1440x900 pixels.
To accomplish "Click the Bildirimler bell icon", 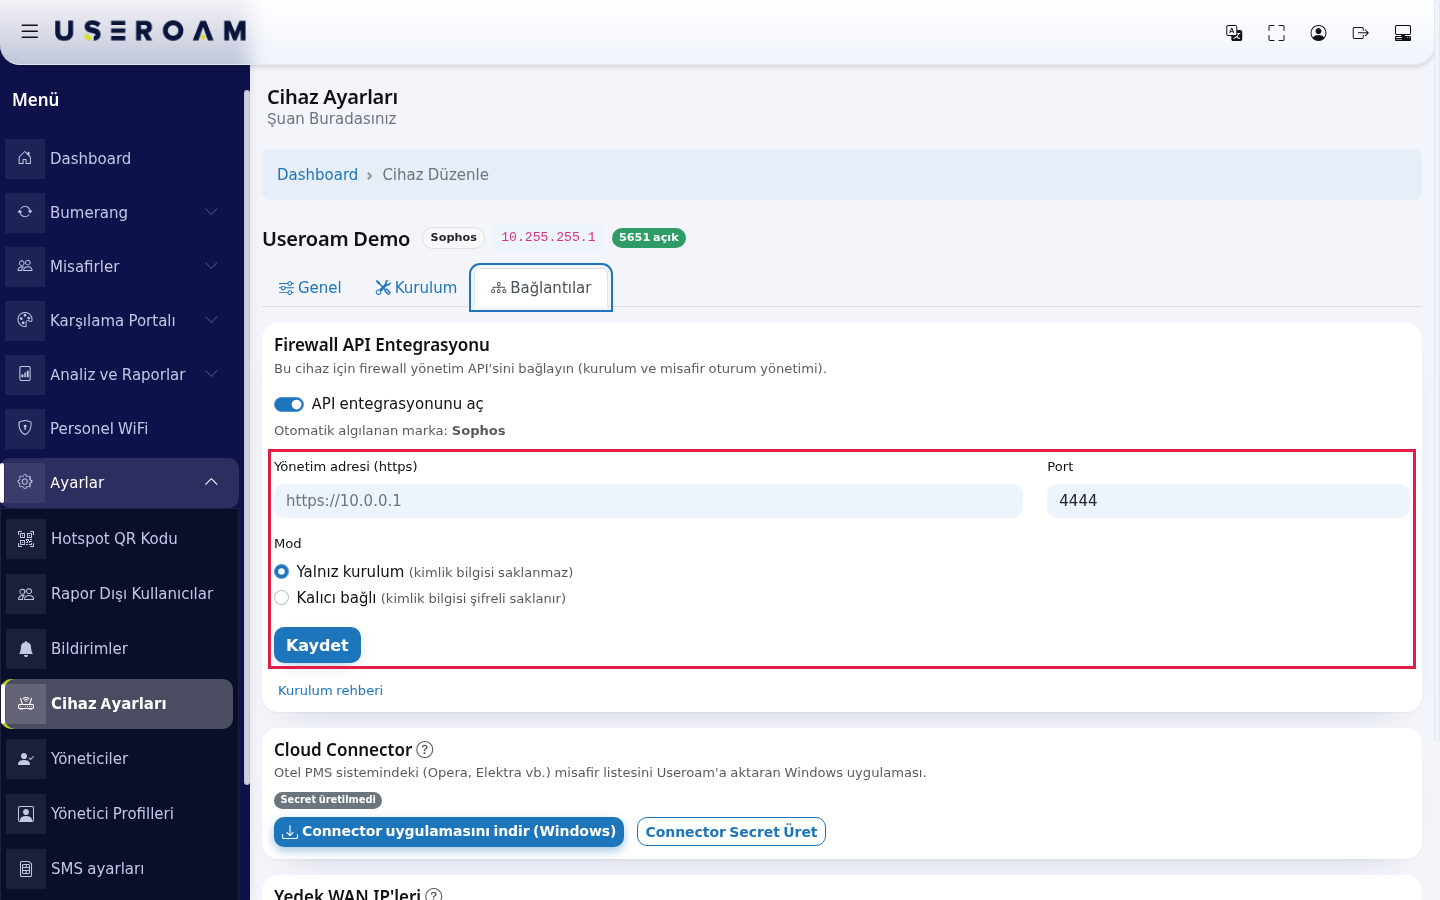I will (x=26, y=649).
